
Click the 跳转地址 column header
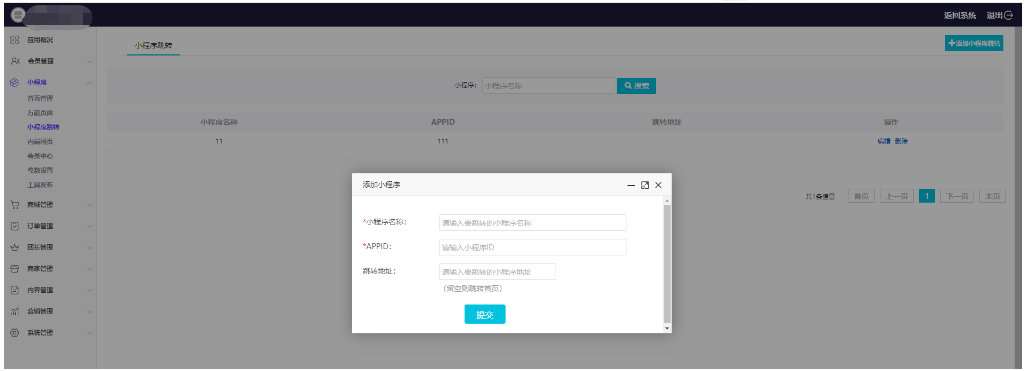point(667,122)
